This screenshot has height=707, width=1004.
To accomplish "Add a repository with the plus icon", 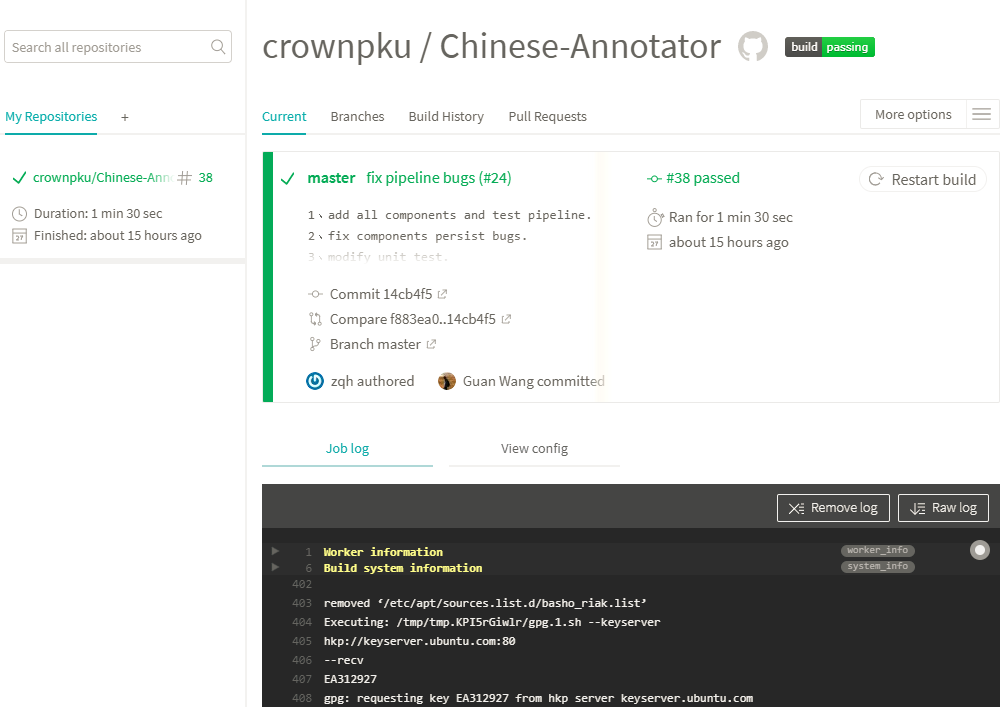I will 125,117.
